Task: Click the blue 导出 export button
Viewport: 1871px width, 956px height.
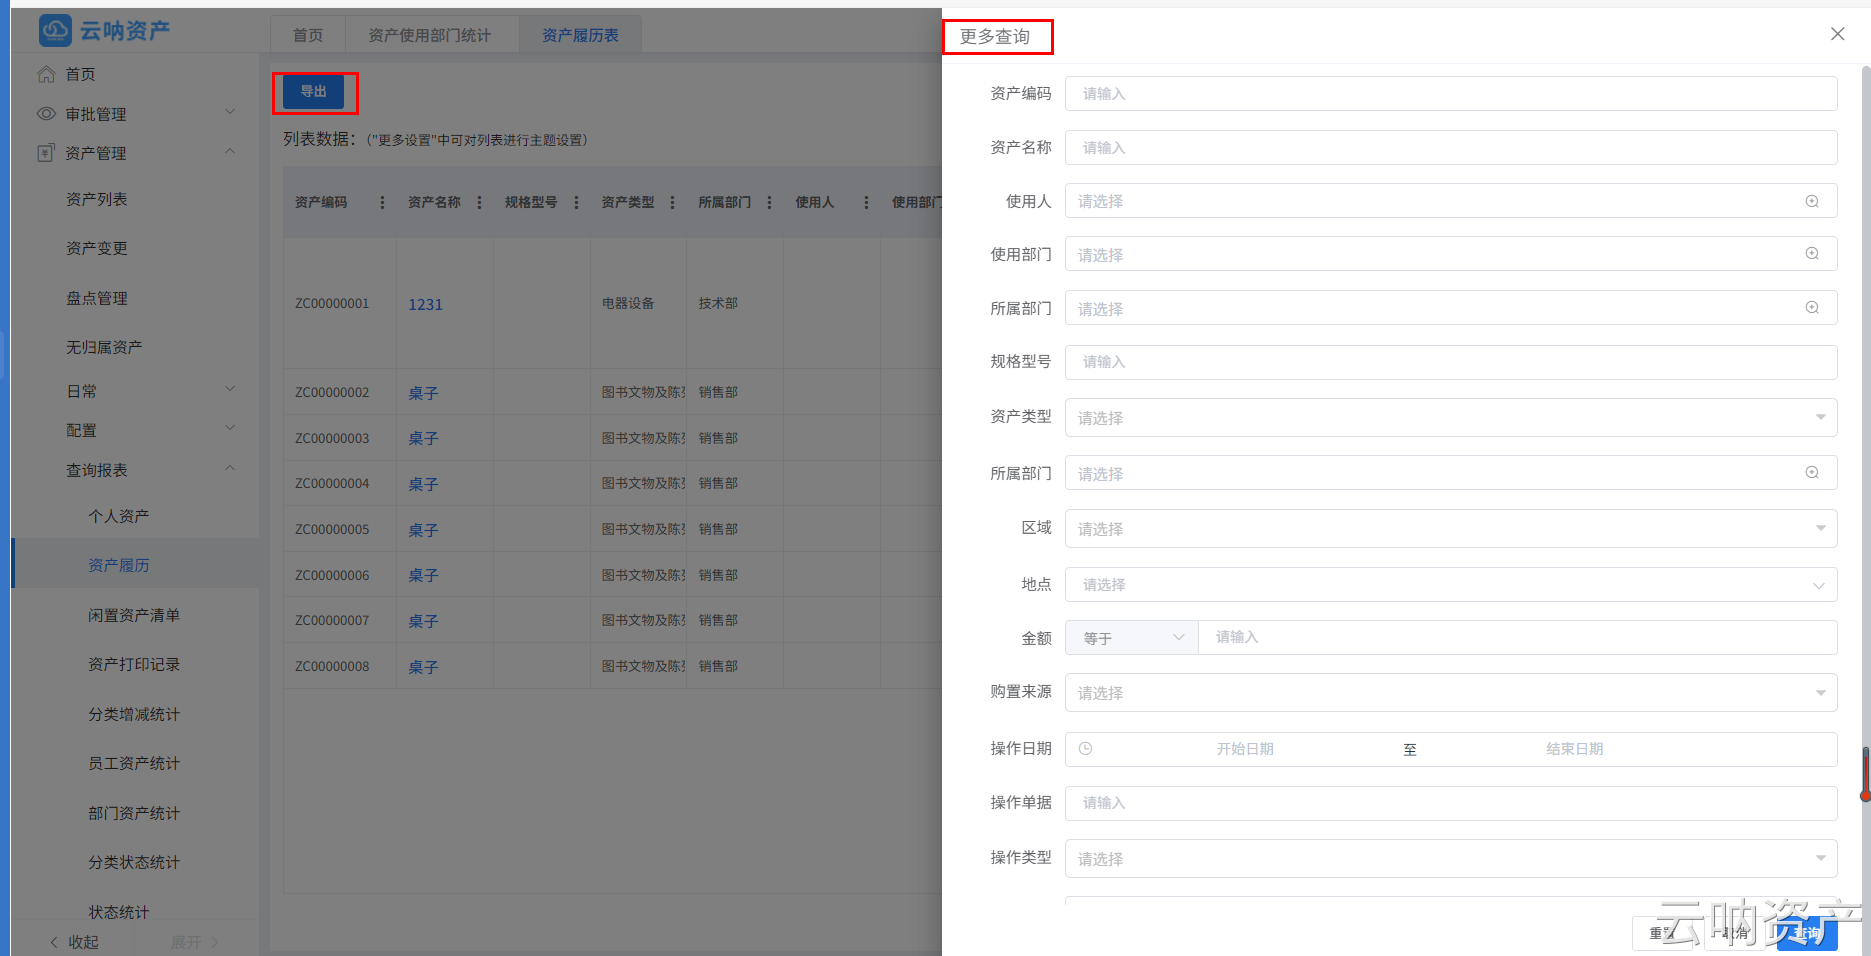Action: pos(314,92)
